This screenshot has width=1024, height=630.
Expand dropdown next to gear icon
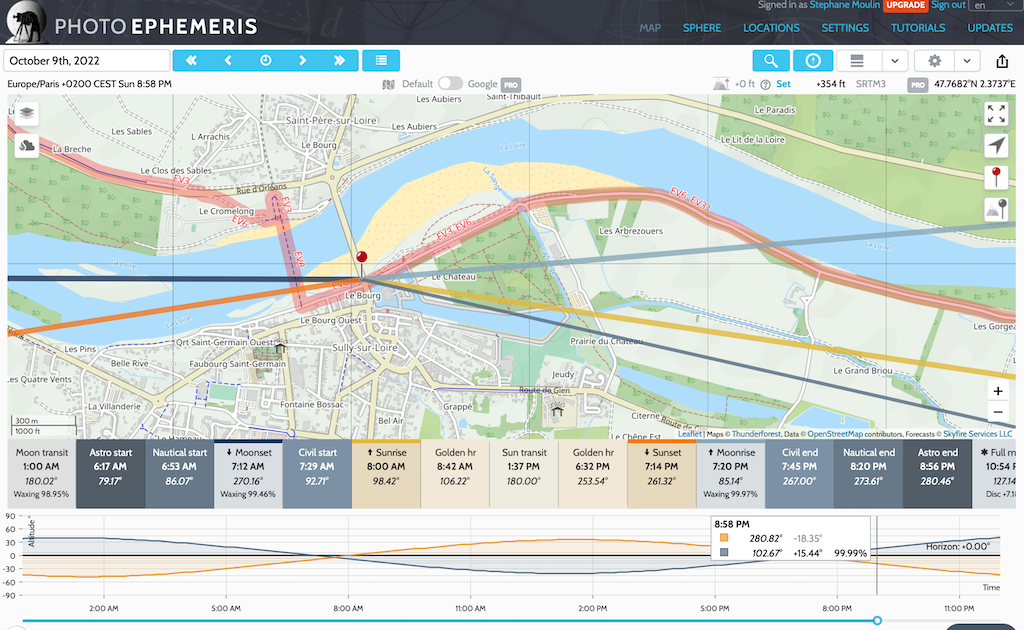click(x=967, y=61)
